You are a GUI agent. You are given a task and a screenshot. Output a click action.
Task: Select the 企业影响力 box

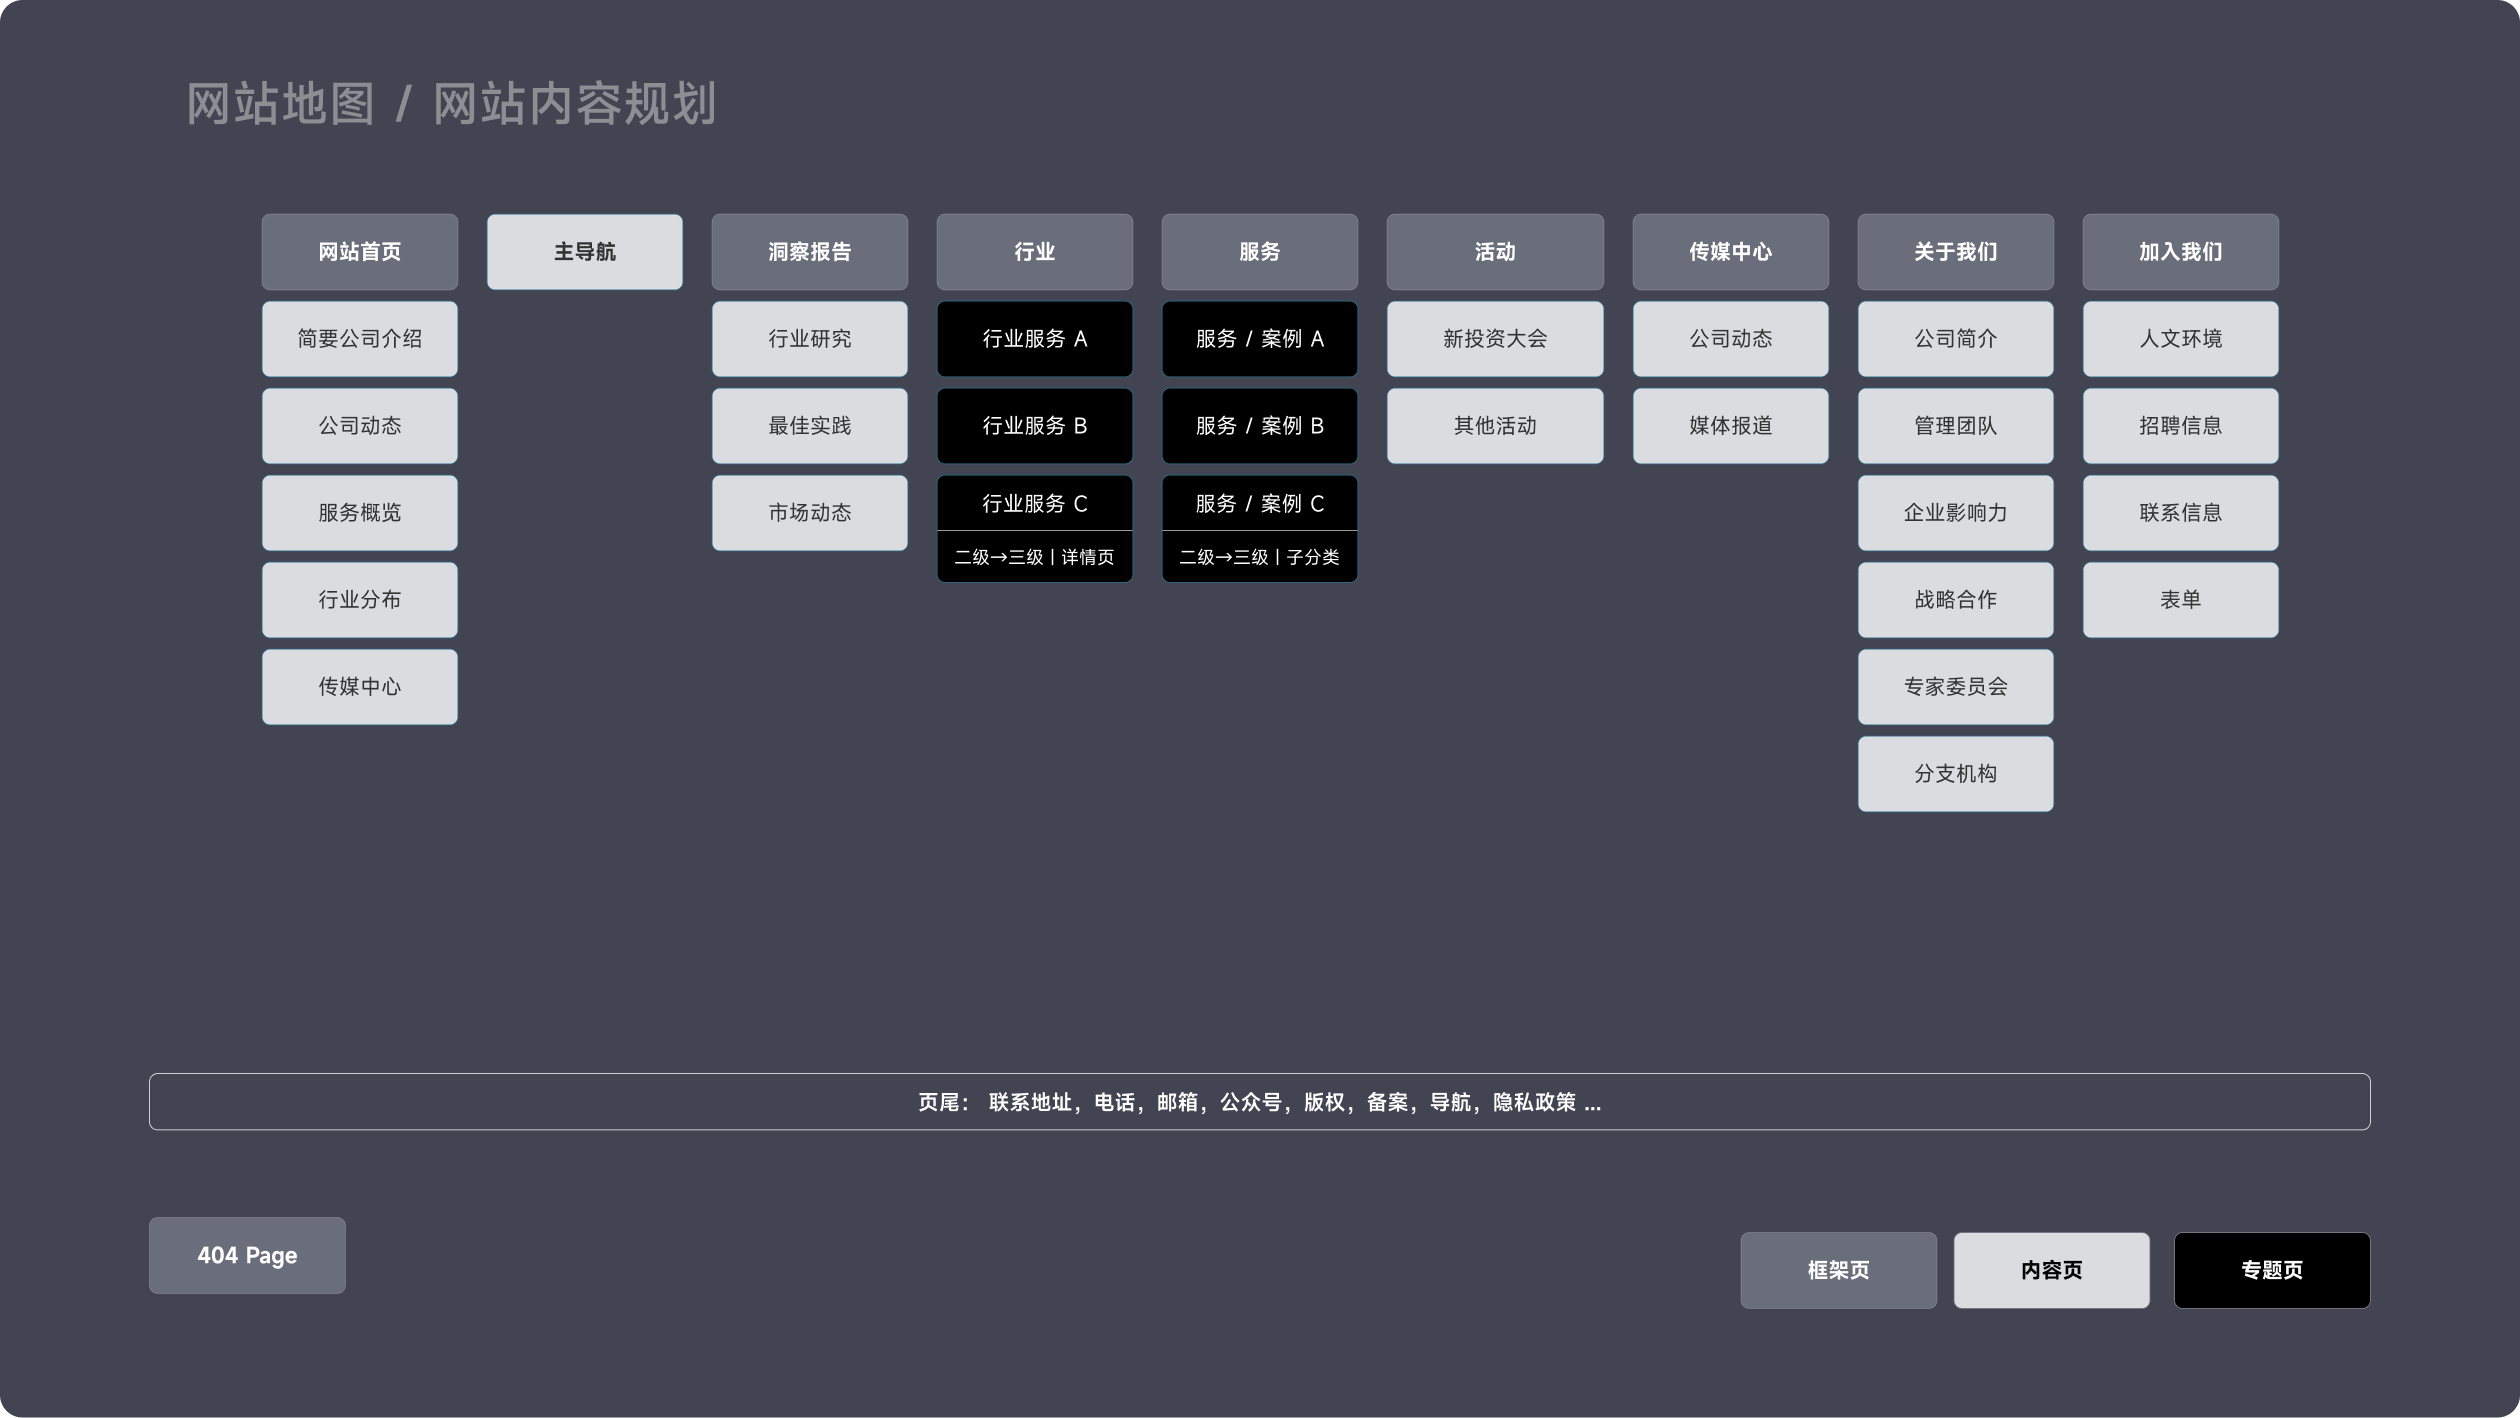point(1955,513)
